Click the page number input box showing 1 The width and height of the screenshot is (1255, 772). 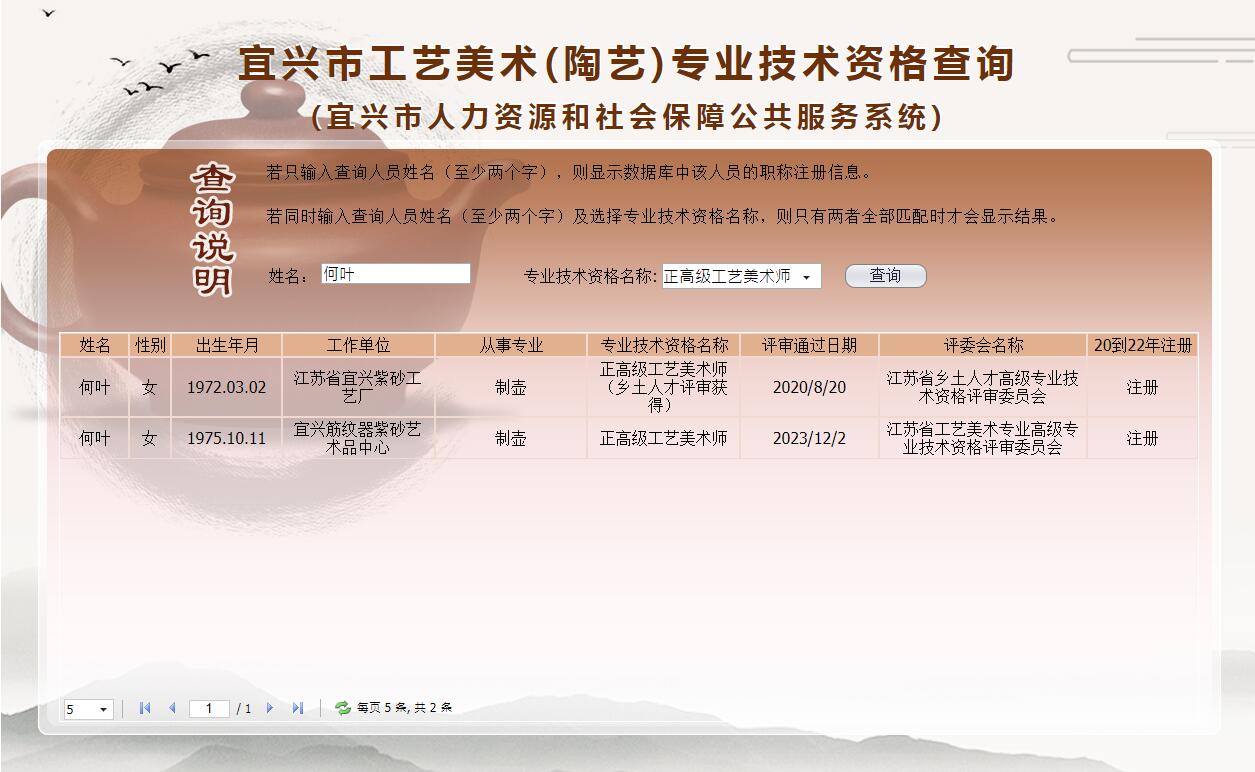coord(207,709)
